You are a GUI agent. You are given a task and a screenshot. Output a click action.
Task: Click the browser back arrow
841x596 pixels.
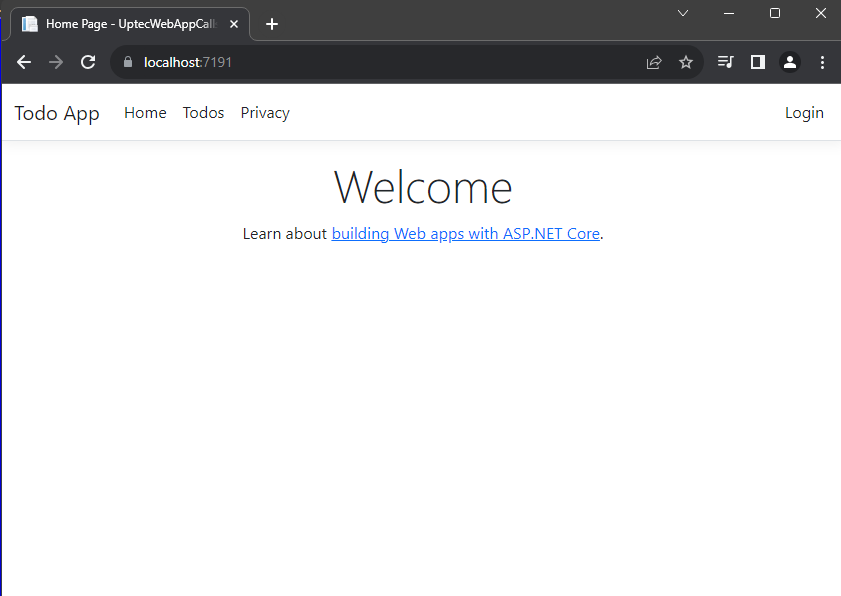pyautogui.click(x=24, y=62)
